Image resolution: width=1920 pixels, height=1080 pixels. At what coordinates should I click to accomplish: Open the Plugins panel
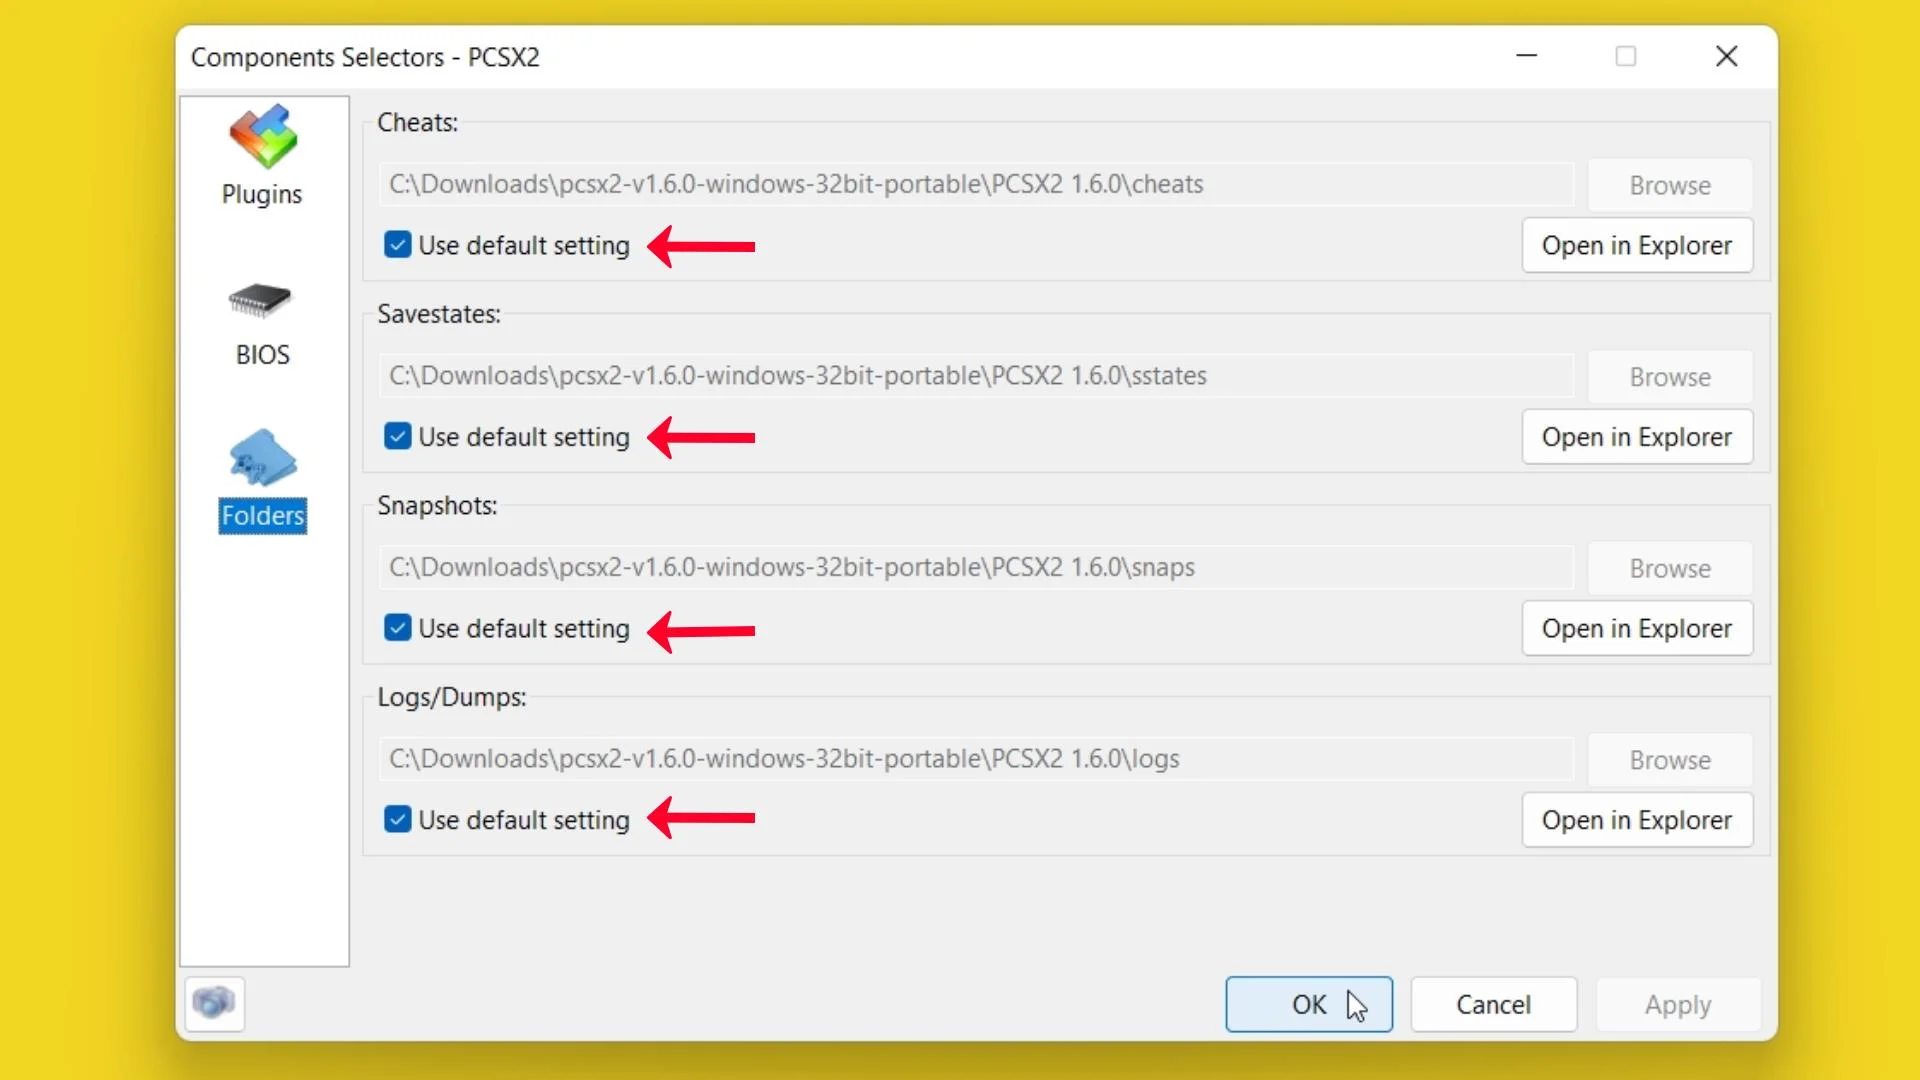tap(262, 153)
